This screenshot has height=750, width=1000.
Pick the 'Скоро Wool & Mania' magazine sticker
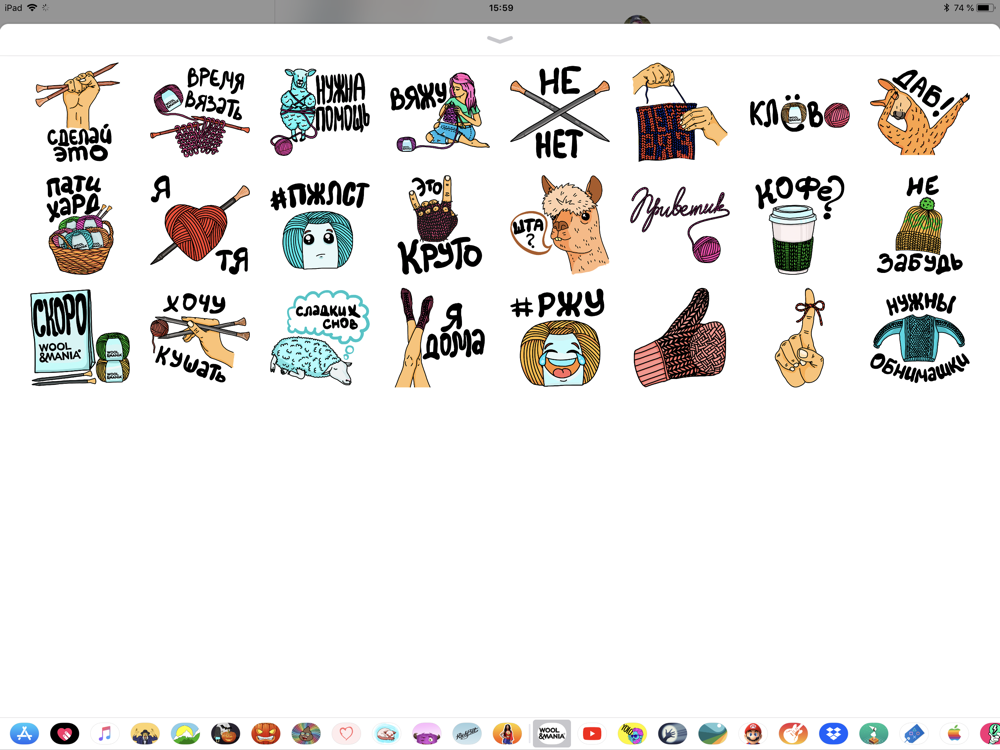(x=79, y=337)
